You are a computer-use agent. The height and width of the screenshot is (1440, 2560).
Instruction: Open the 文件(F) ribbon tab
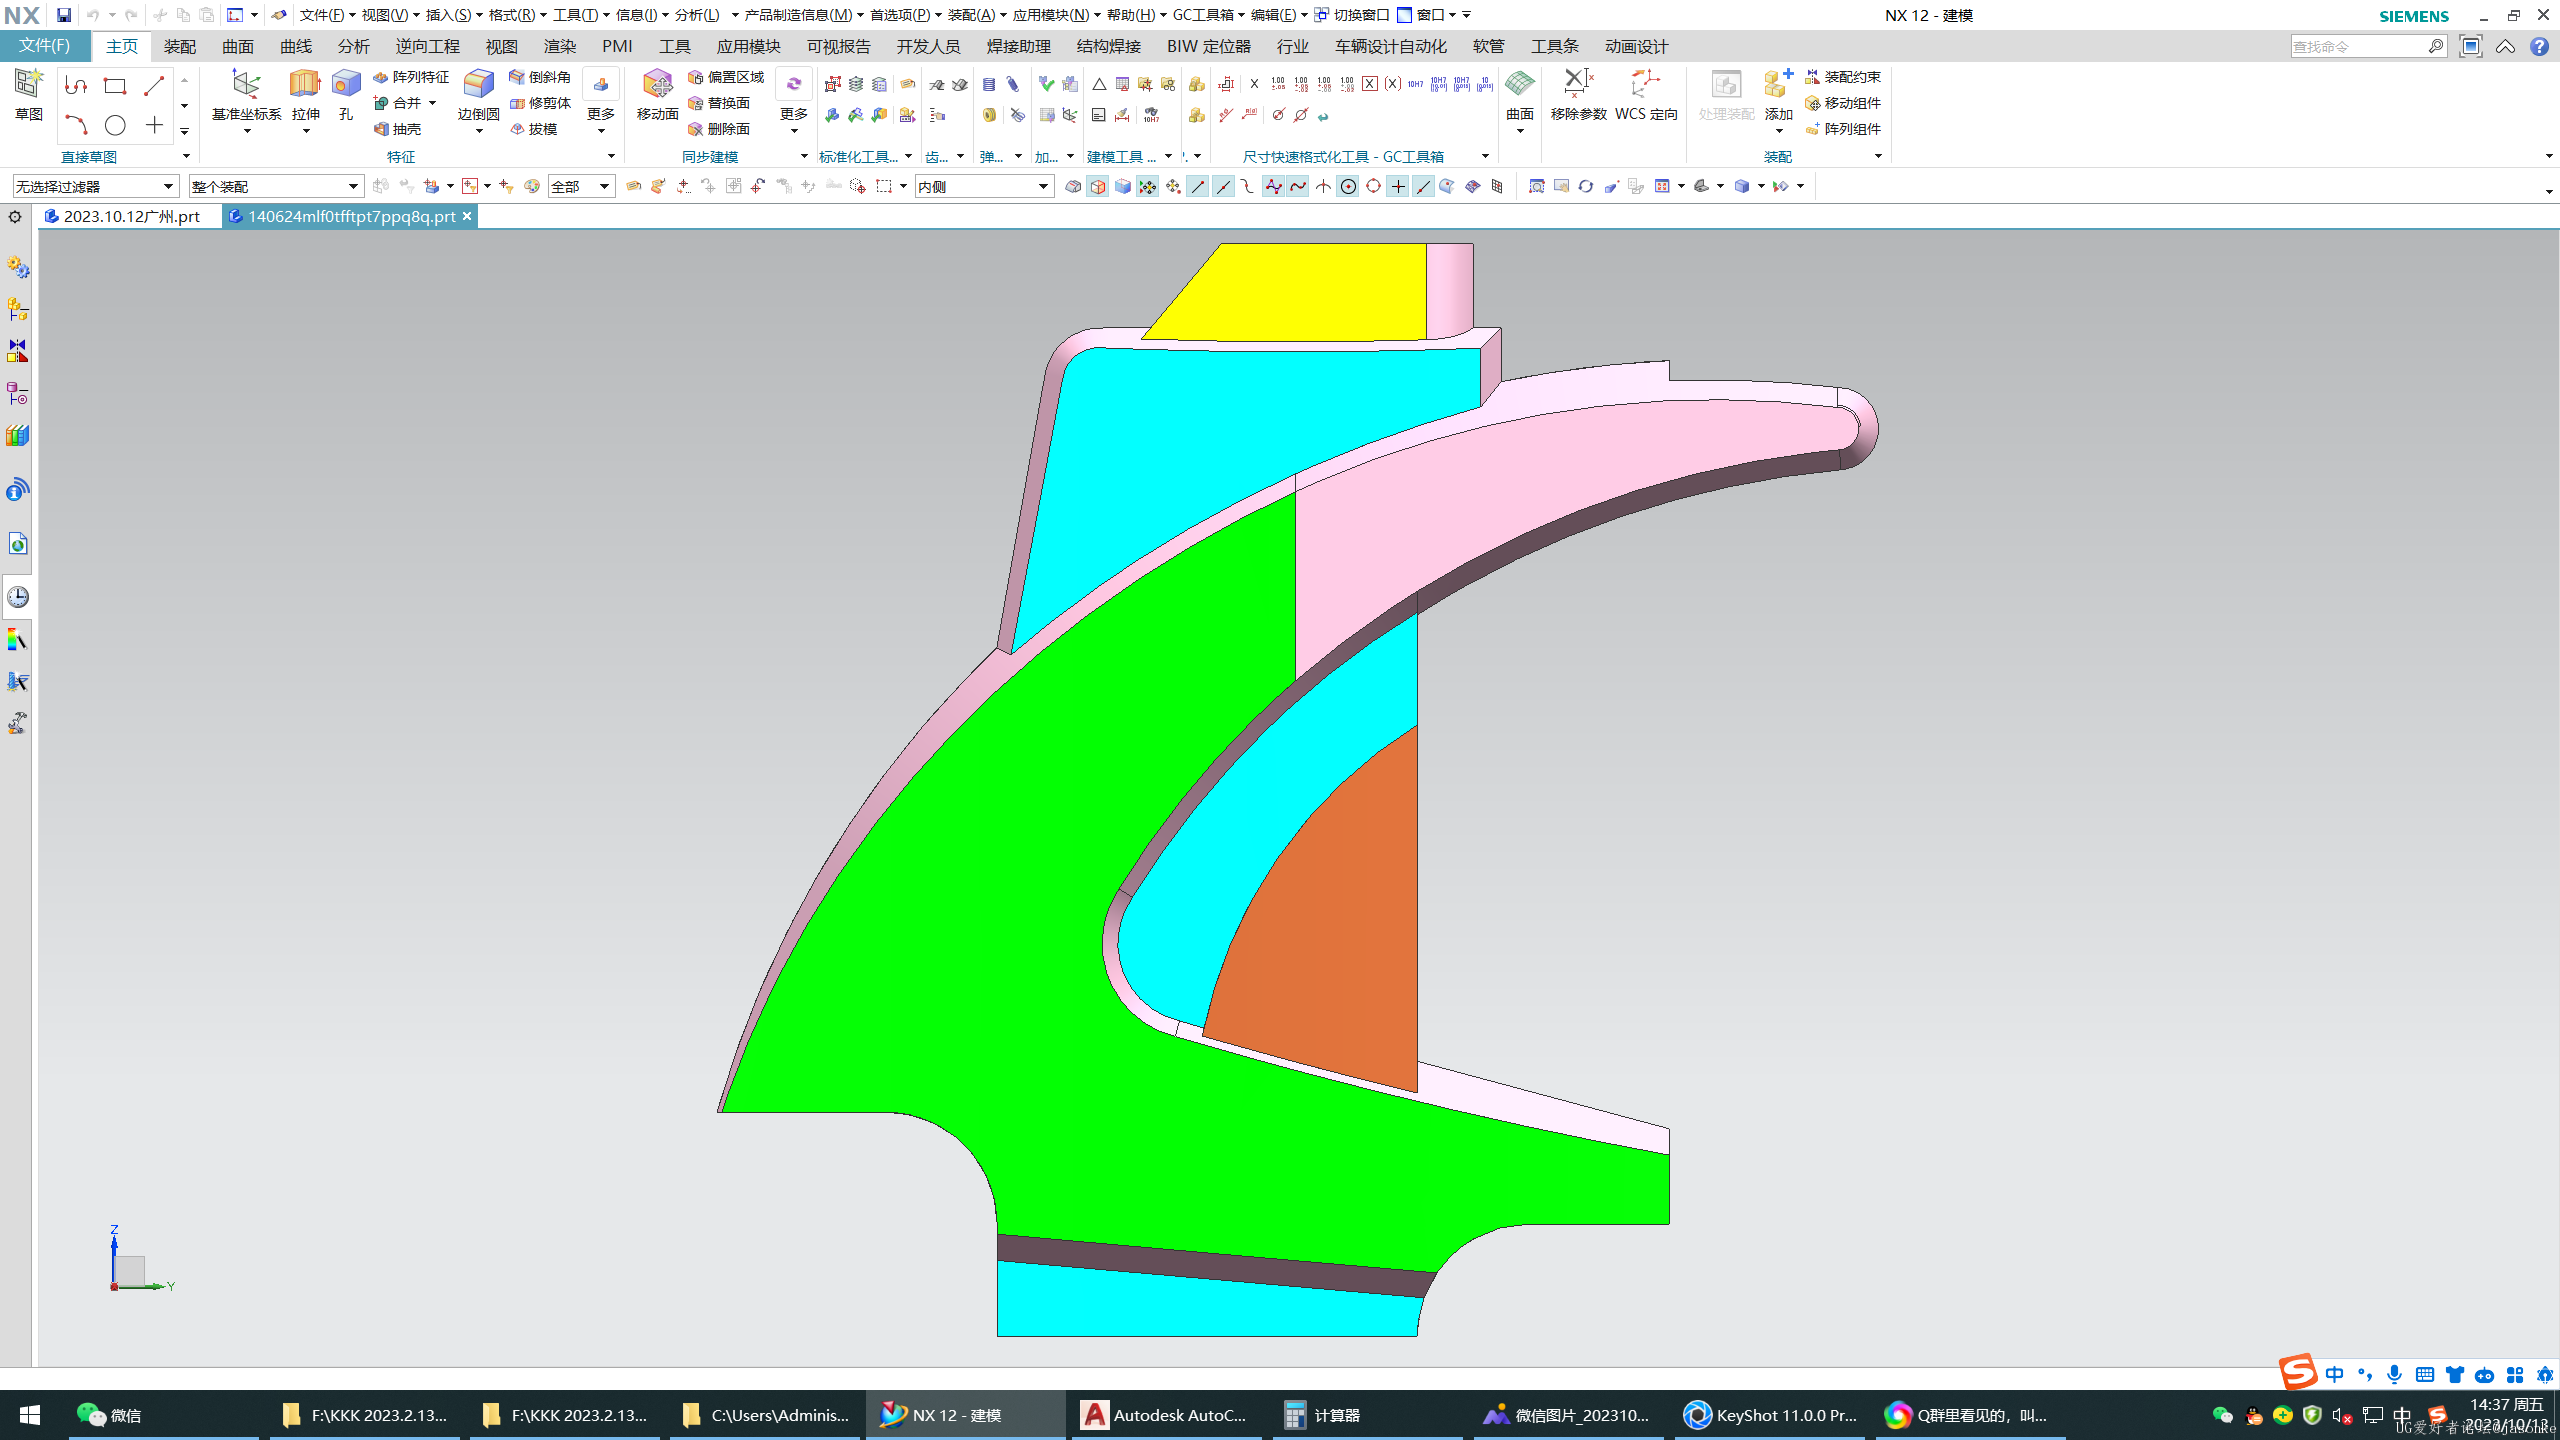tap(45, 46)
